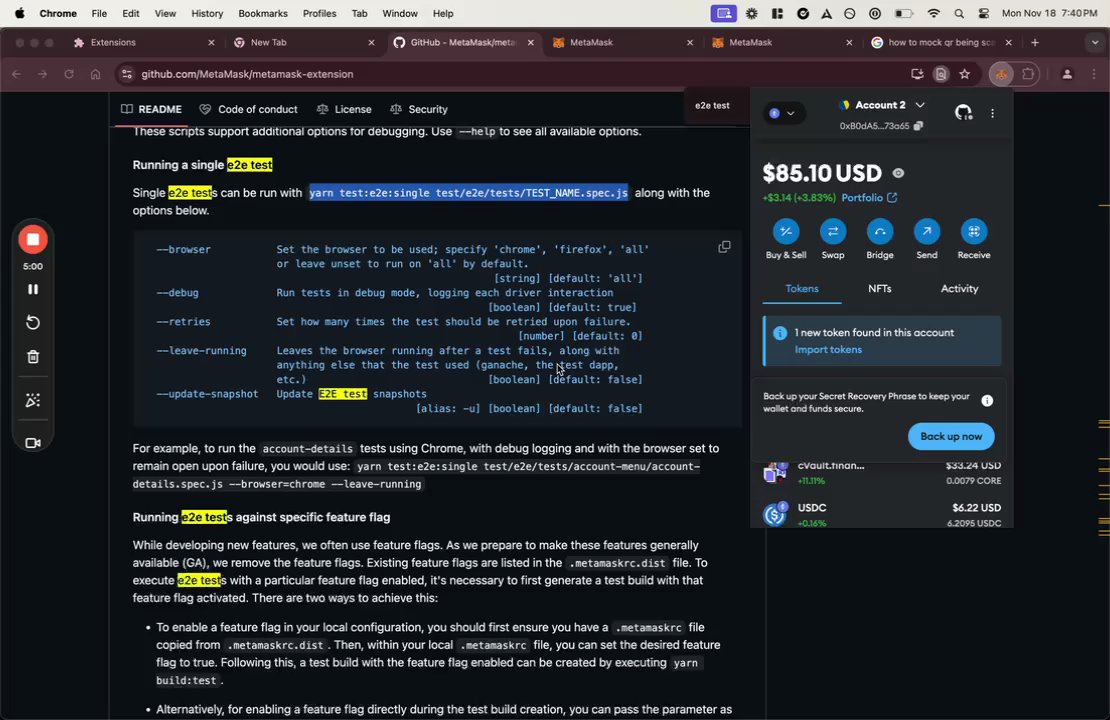Screen dimensions: 1110x720
Task: Click the Wi-Fi status icon
Action: point(934,13)
